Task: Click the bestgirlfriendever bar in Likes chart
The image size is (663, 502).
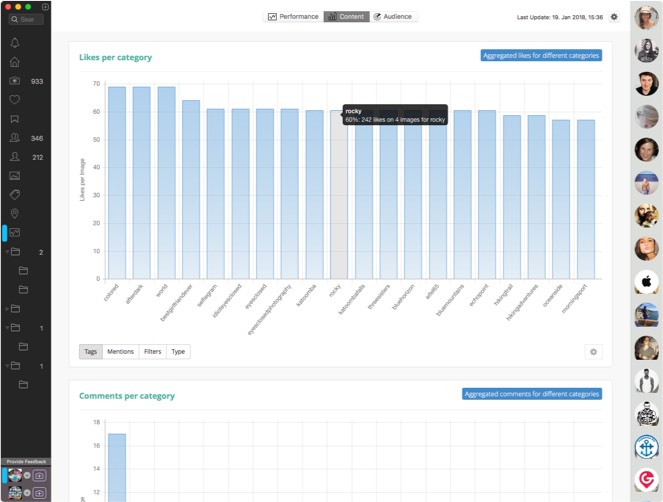Action: pos(191,189)
